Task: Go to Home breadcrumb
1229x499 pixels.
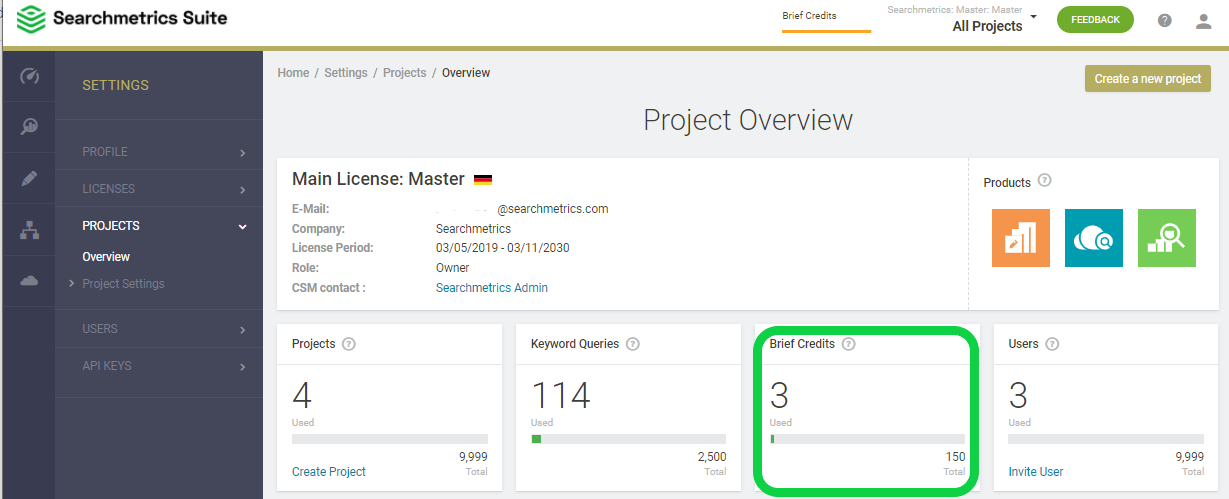Action: (x=293, y=73)
